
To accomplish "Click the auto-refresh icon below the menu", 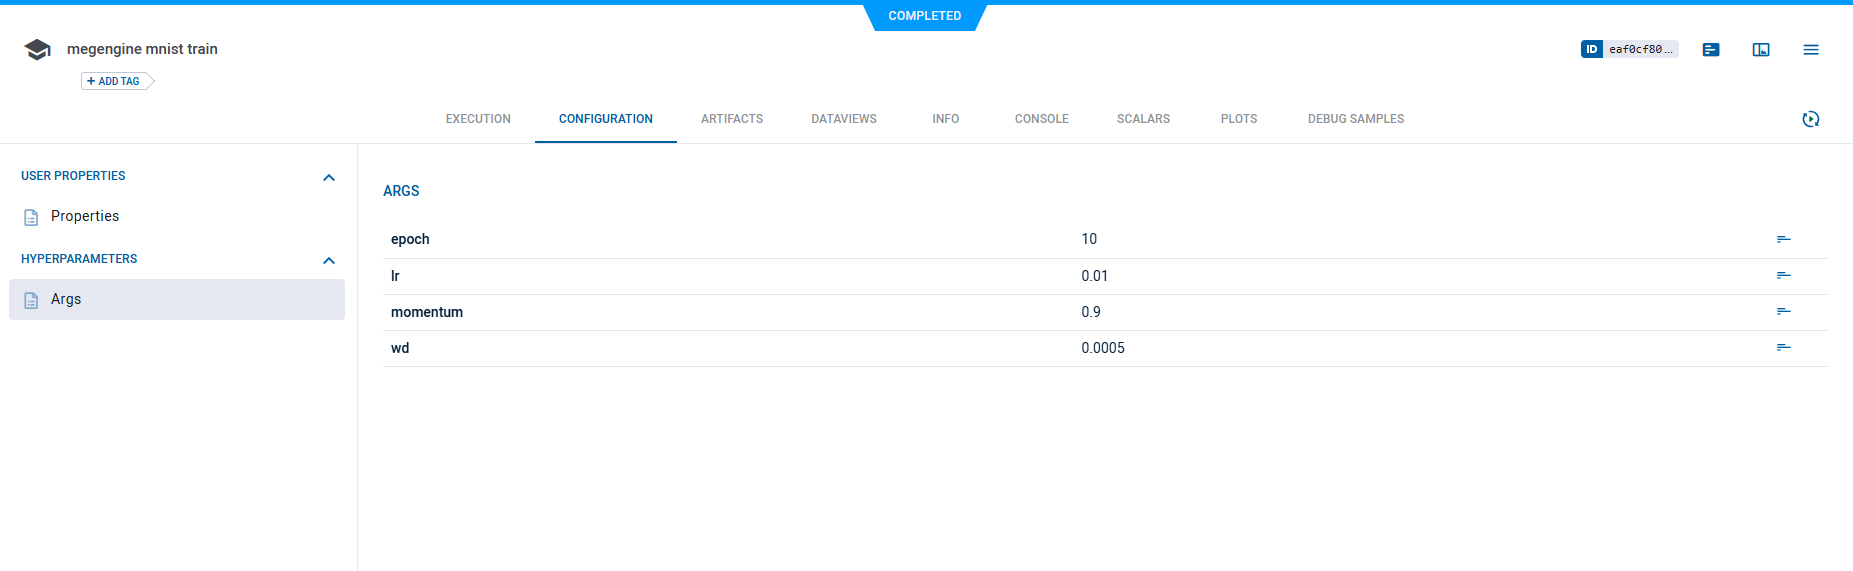I will [1811, 119].
